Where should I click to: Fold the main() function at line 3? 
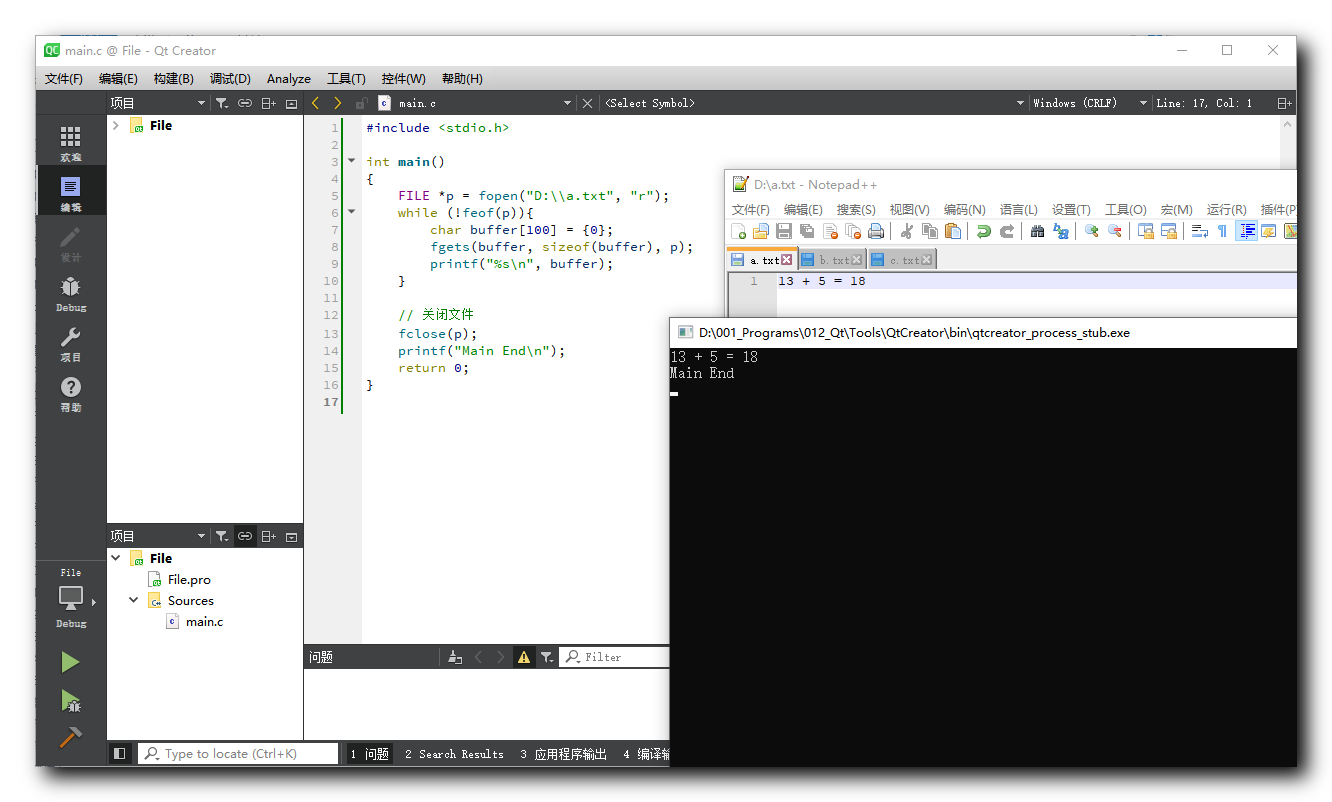tap(351, 161)
